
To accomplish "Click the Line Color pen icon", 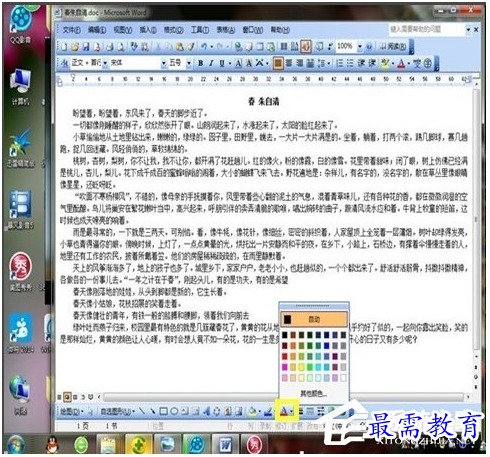I will click(x=268, y=412).
